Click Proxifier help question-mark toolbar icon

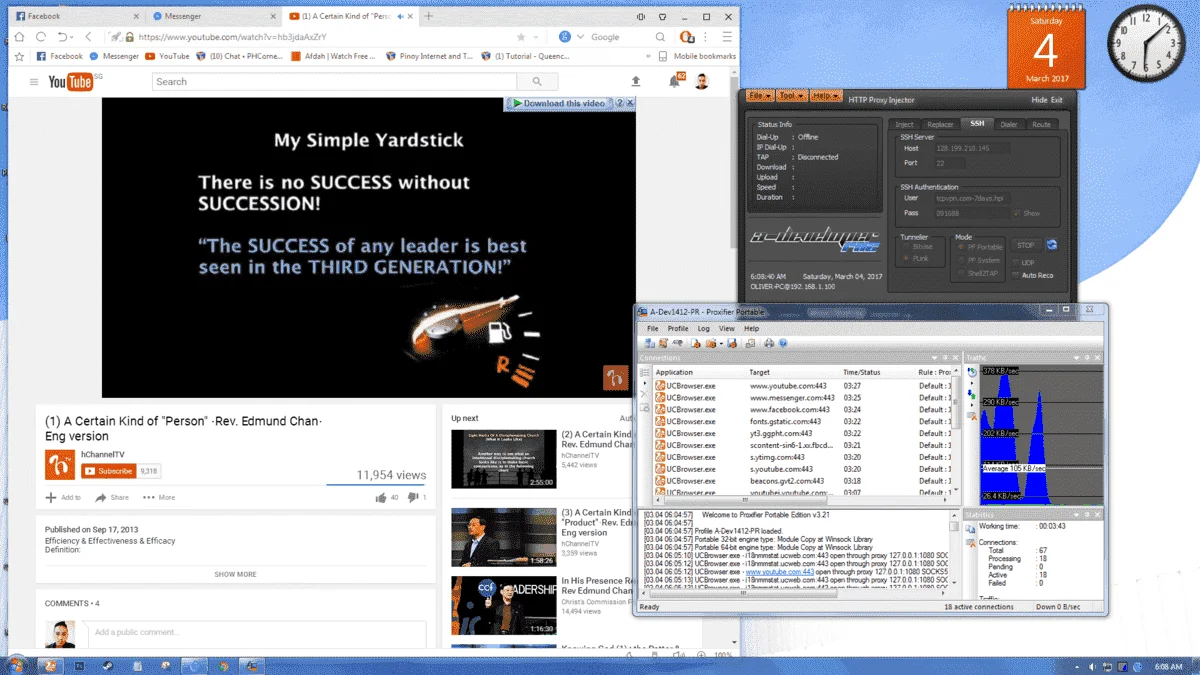coord(783,343)
